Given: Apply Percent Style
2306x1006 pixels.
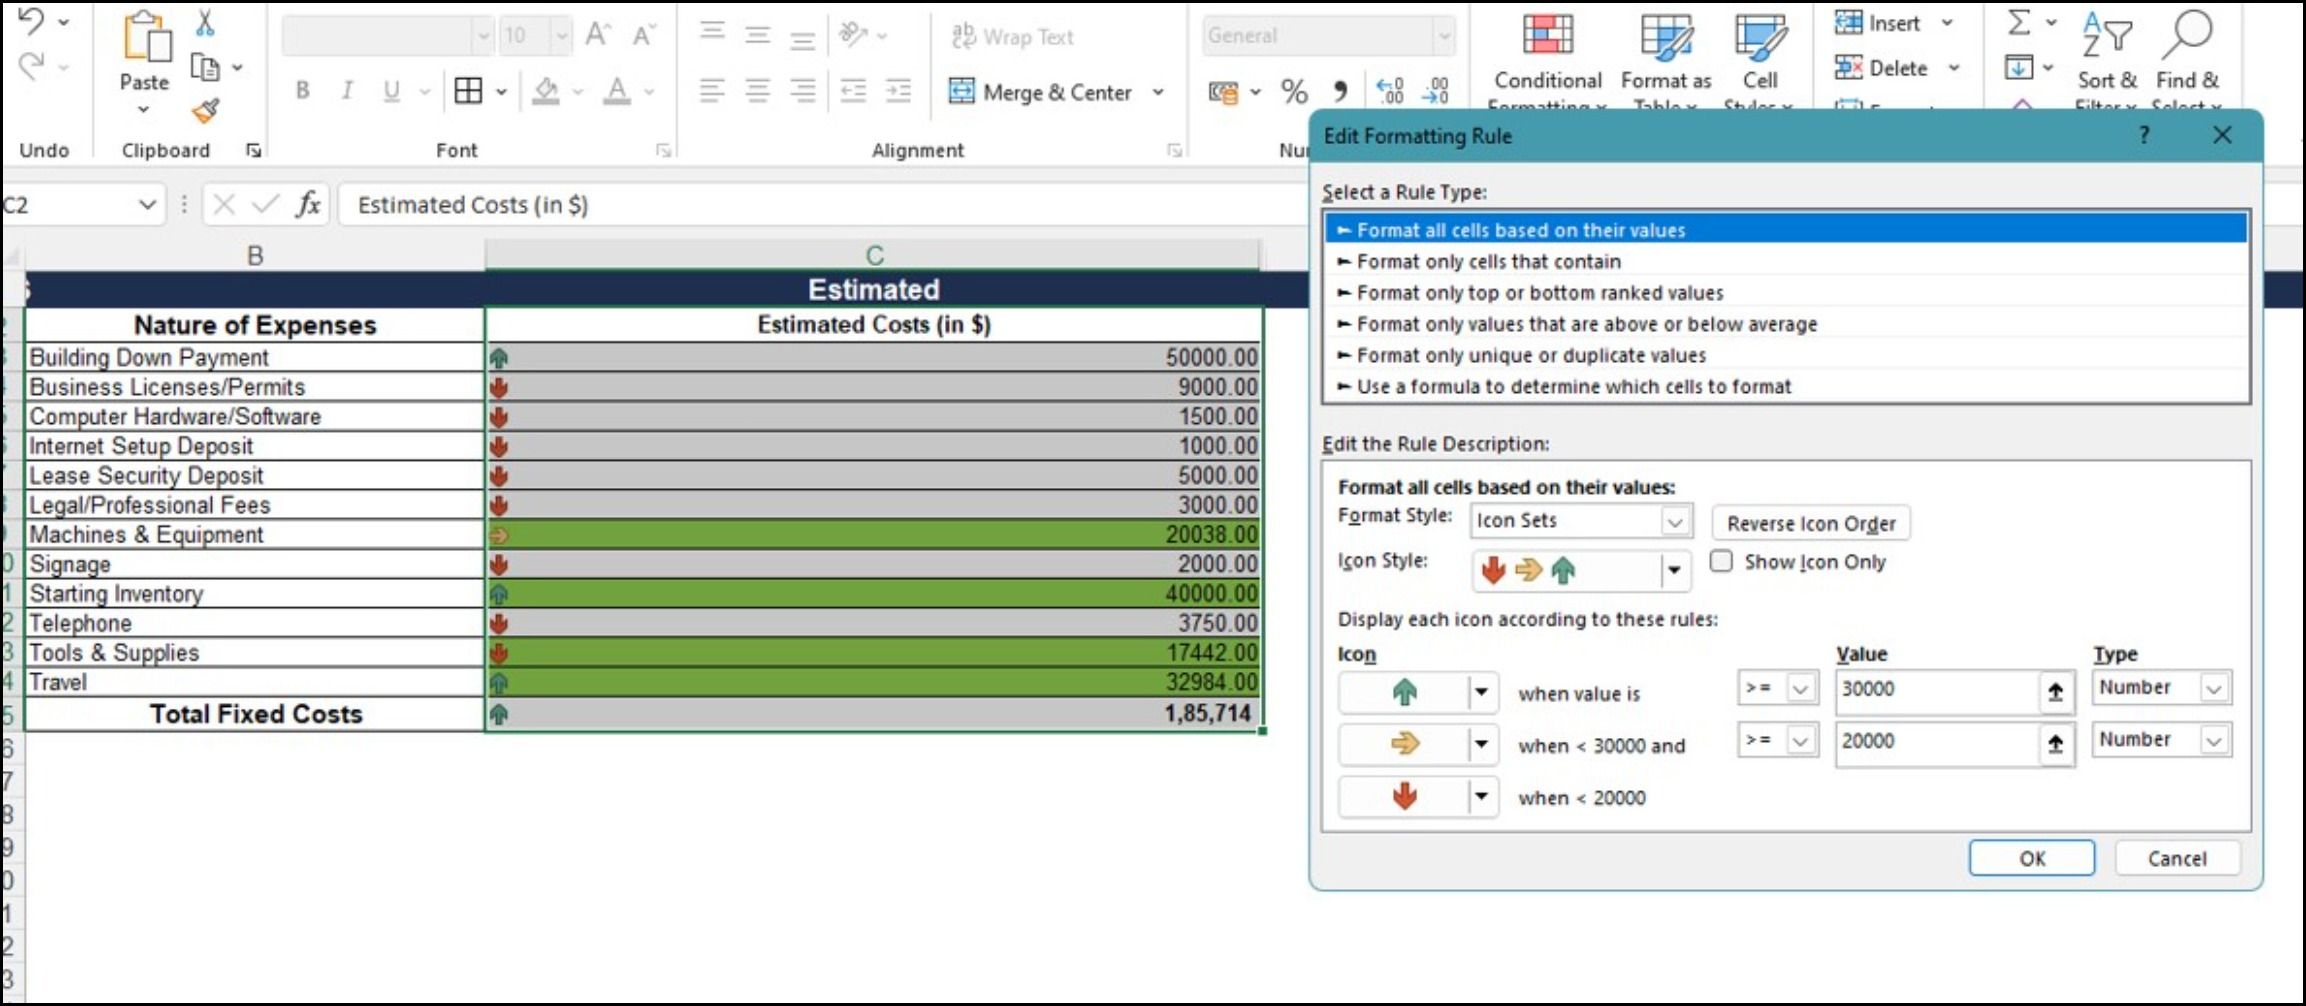Looking at the screenshot, I should (1294, 92).
